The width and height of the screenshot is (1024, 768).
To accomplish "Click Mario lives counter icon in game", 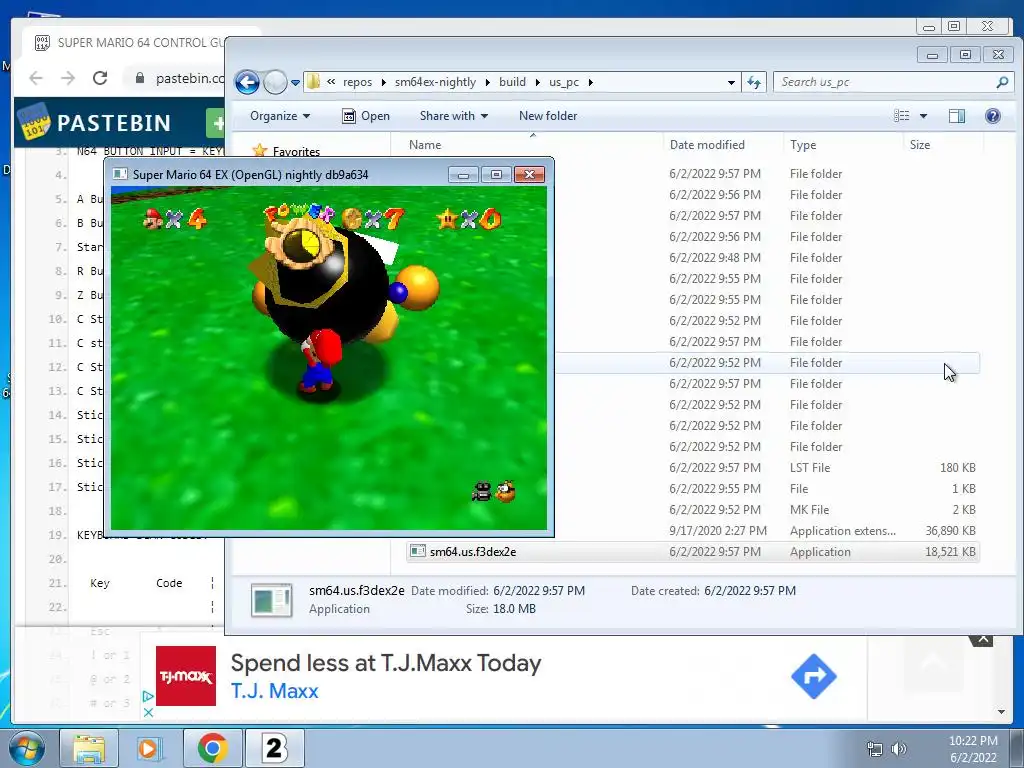I will click(153, 219).
